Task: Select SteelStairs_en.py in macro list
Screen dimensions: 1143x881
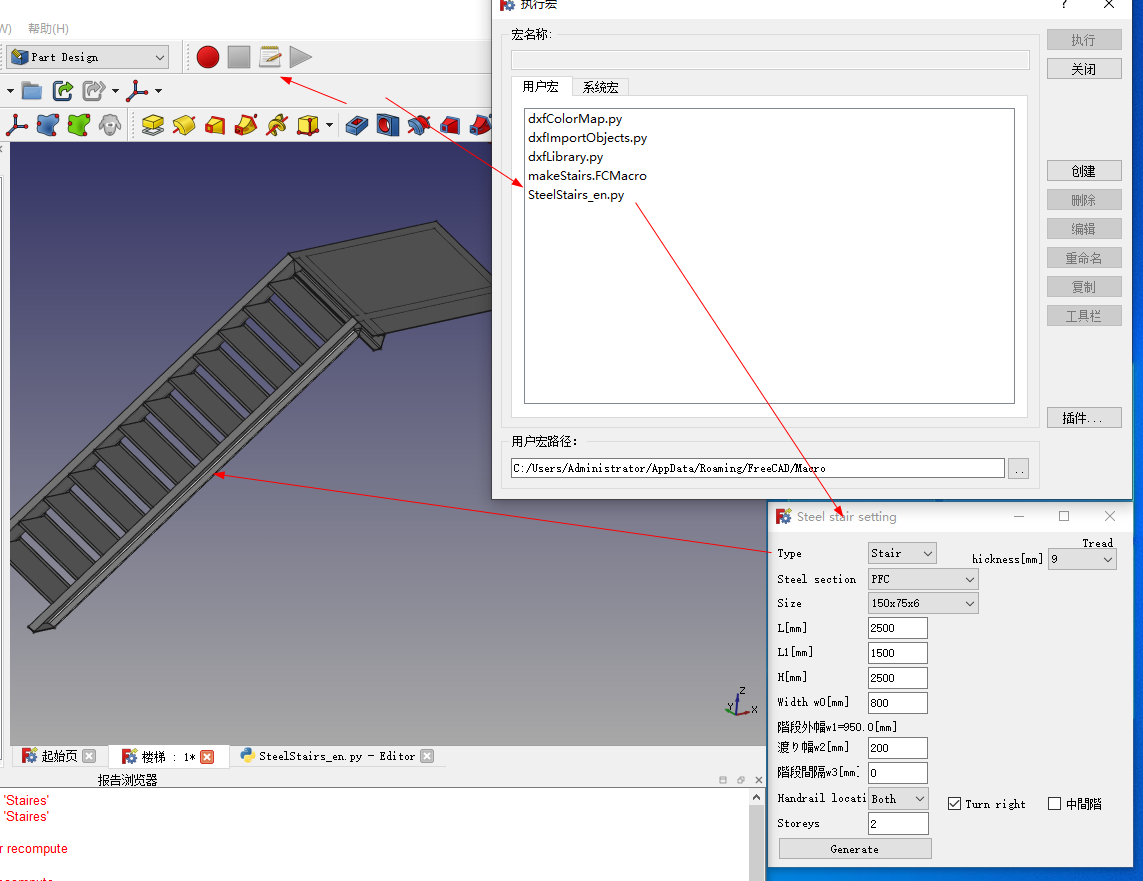Action: pyautogui.click(x=576, y=195)
